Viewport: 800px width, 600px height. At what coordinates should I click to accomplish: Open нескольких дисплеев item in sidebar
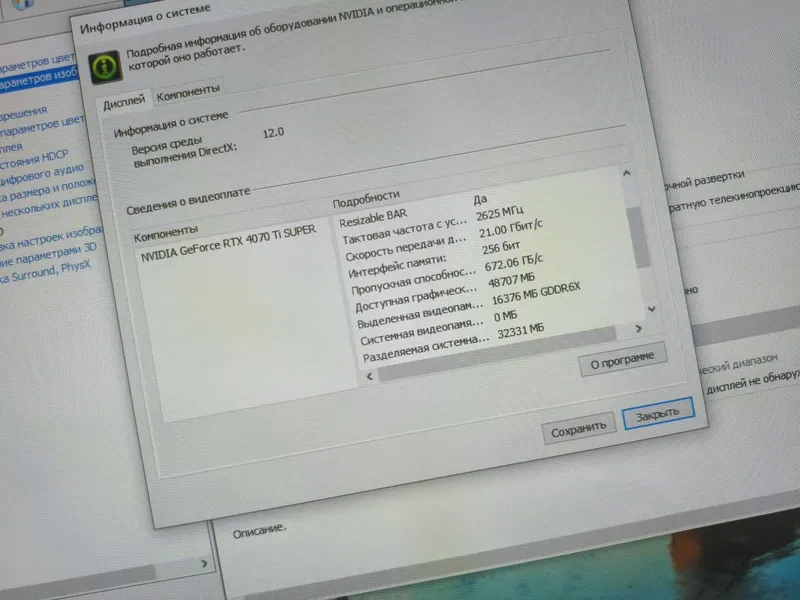49,205
